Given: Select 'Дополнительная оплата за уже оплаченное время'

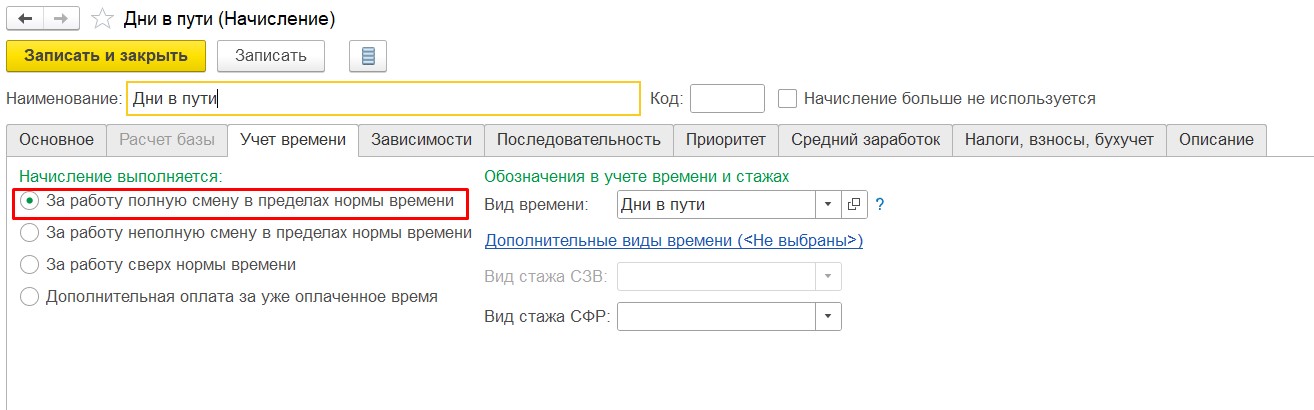Looking at the screenshot, I should (x=30, y=297).
